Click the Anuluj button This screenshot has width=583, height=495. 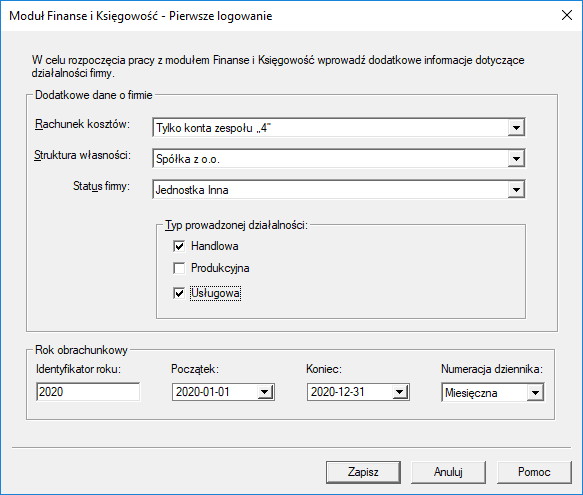pos(448,472)
